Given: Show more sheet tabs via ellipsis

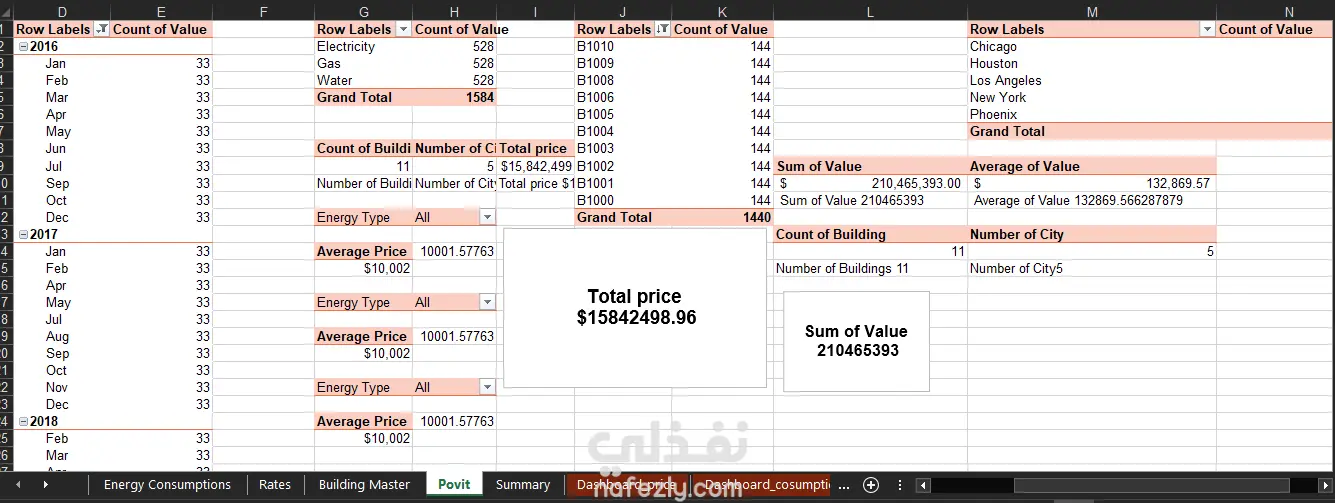Looking at the screenshot, I should click(844, 485).
